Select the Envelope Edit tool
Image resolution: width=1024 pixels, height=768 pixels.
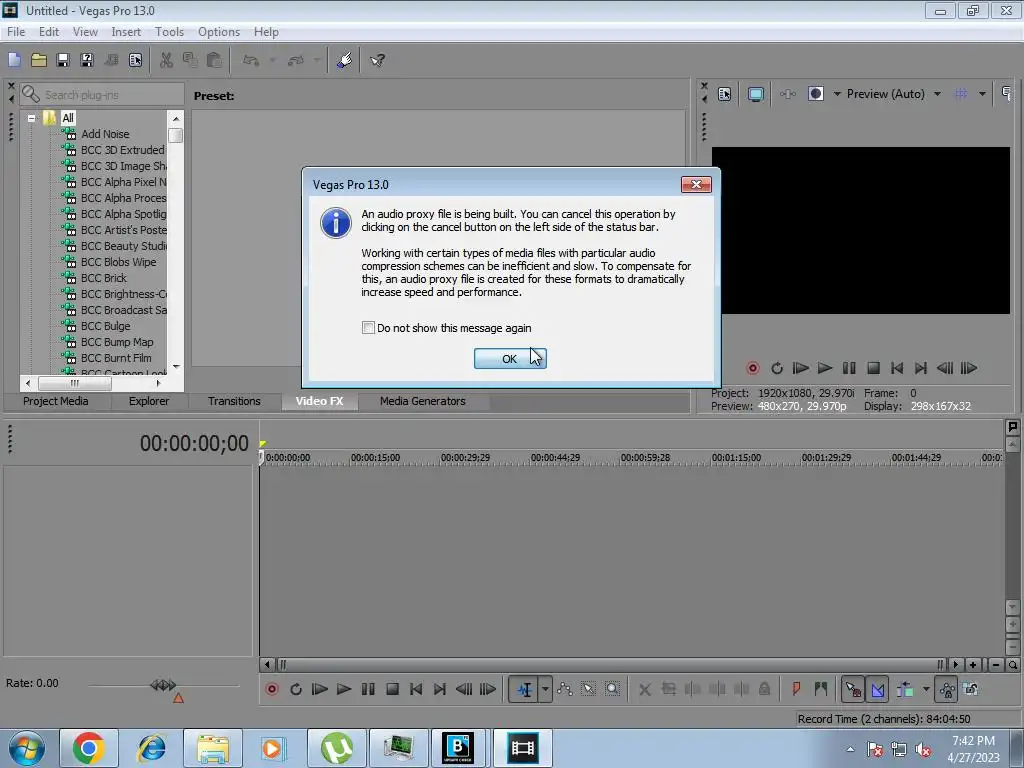click(565, 689)
